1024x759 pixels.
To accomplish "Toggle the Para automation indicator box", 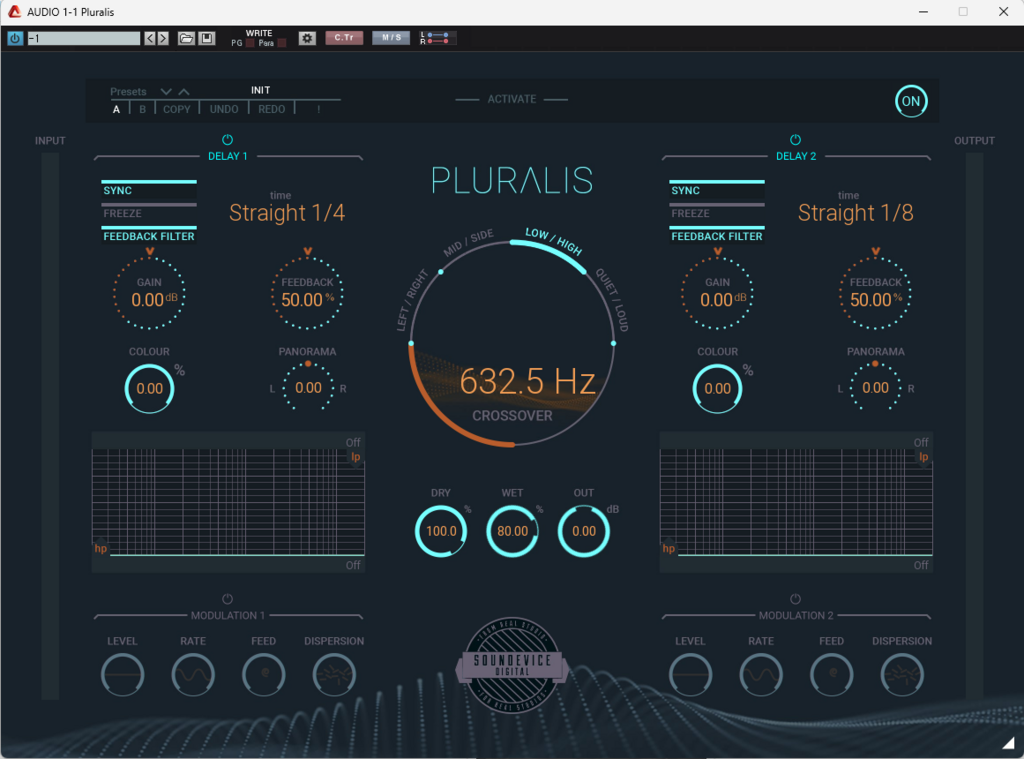I will tap(281, 43).
